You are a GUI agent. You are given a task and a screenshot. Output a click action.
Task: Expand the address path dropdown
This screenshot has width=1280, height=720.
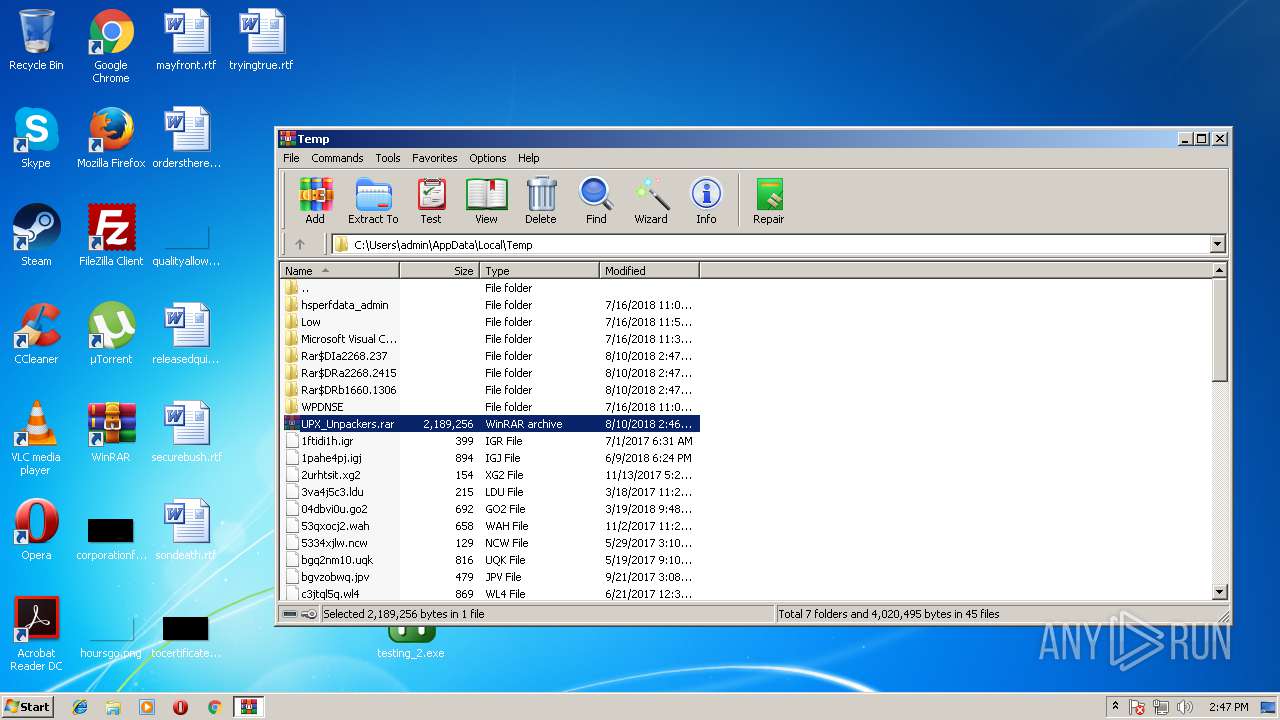click(x=1217, y=244)
